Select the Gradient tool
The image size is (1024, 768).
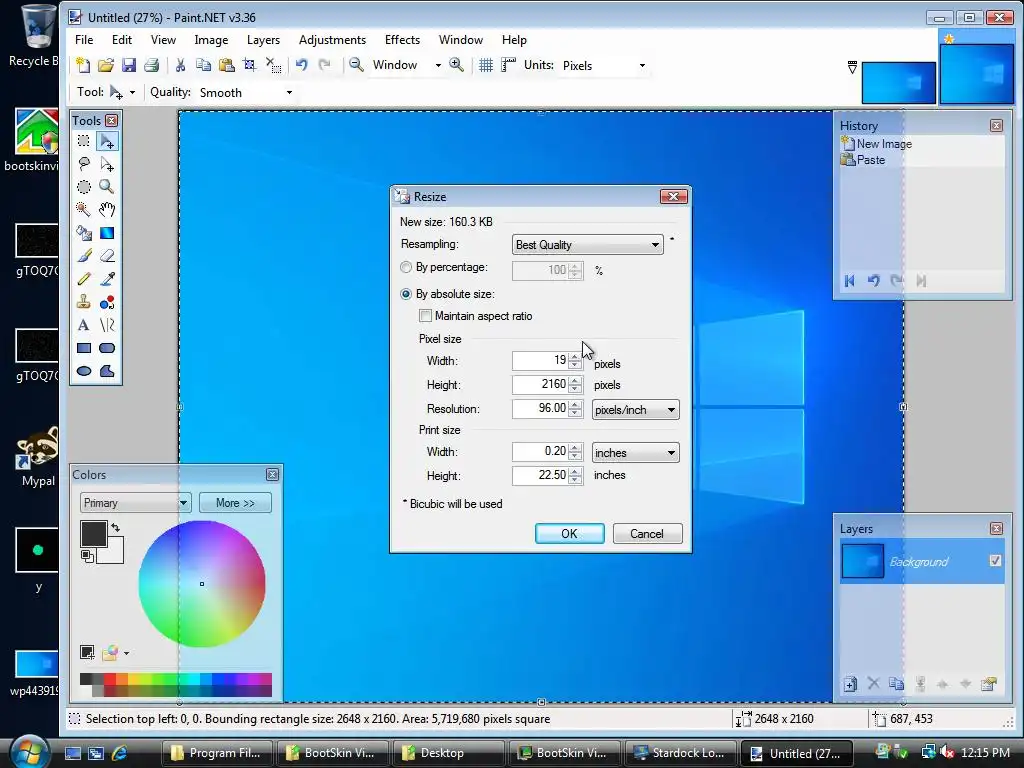click(107, 233)
